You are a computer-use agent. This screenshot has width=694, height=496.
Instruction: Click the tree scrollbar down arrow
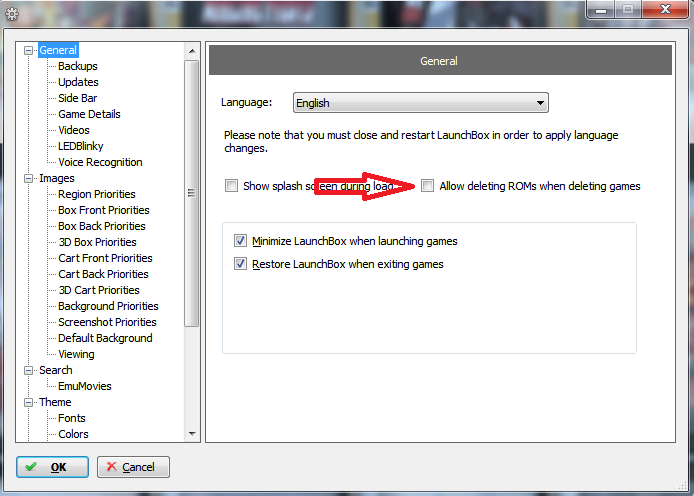(x=192, y=434)
